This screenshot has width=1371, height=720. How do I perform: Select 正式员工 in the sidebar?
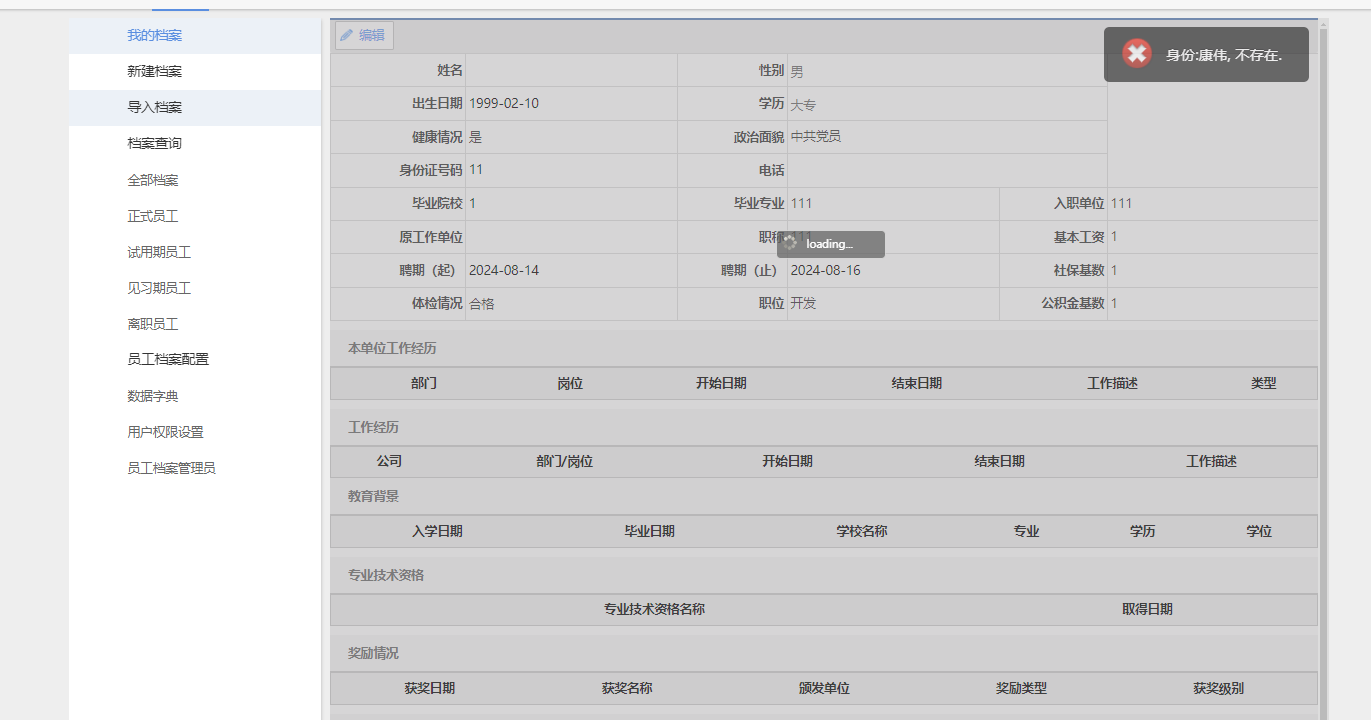click(153, 216)
